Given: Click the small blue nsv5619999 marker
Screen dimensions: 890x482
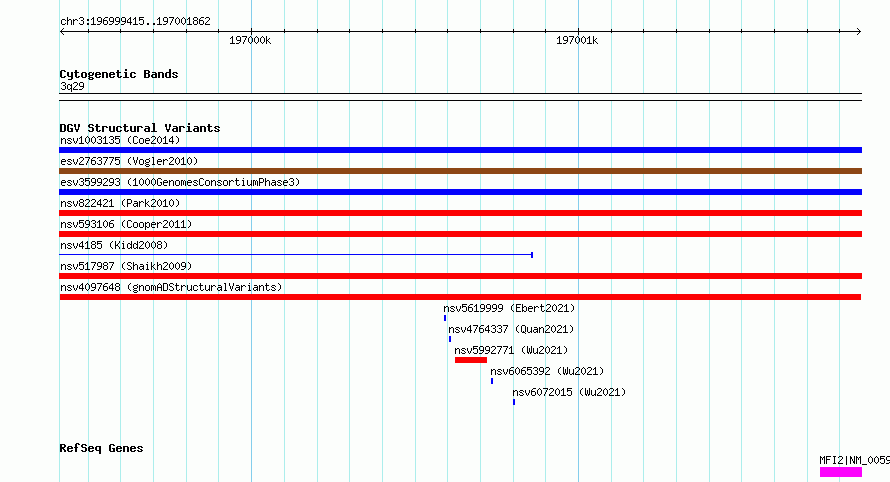Looking at the screenshot, I should tap(445, 318).
